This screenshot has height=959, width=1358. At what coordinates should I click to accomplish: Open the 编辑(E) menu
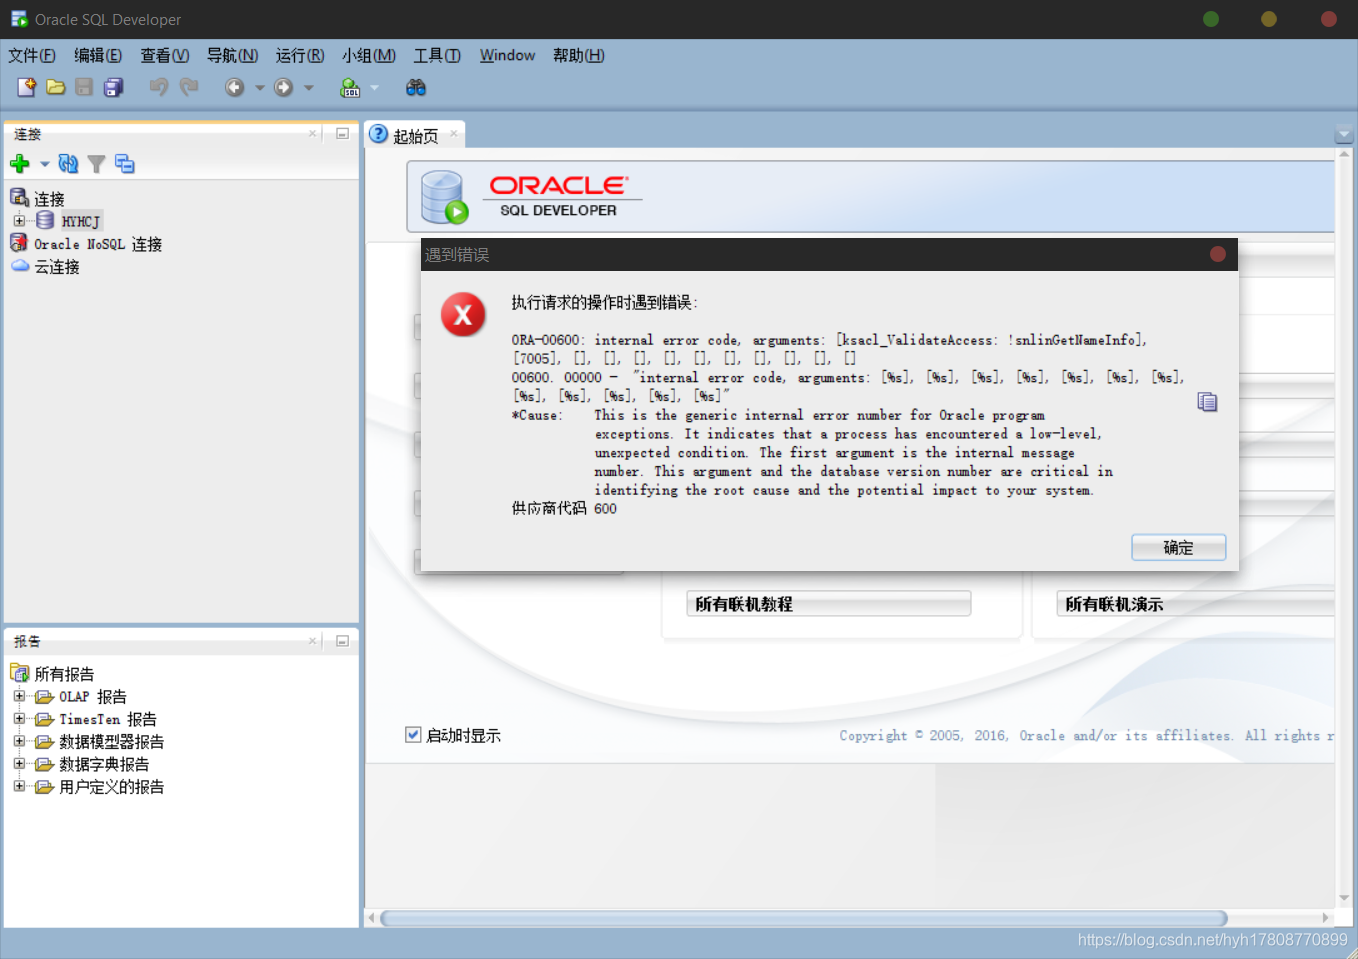click(98, 55)
